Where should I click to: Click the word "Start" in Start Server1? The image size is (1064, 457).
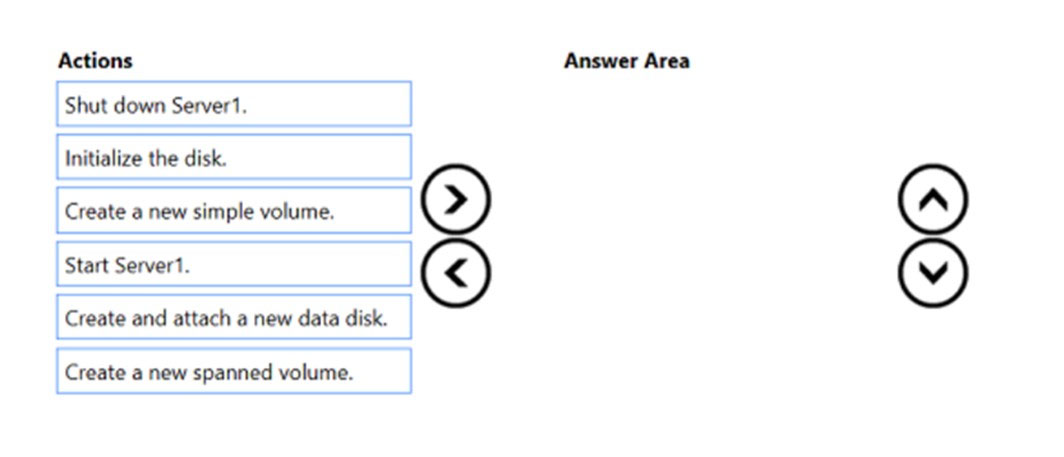pyautogui.click(x=85, y=265)
